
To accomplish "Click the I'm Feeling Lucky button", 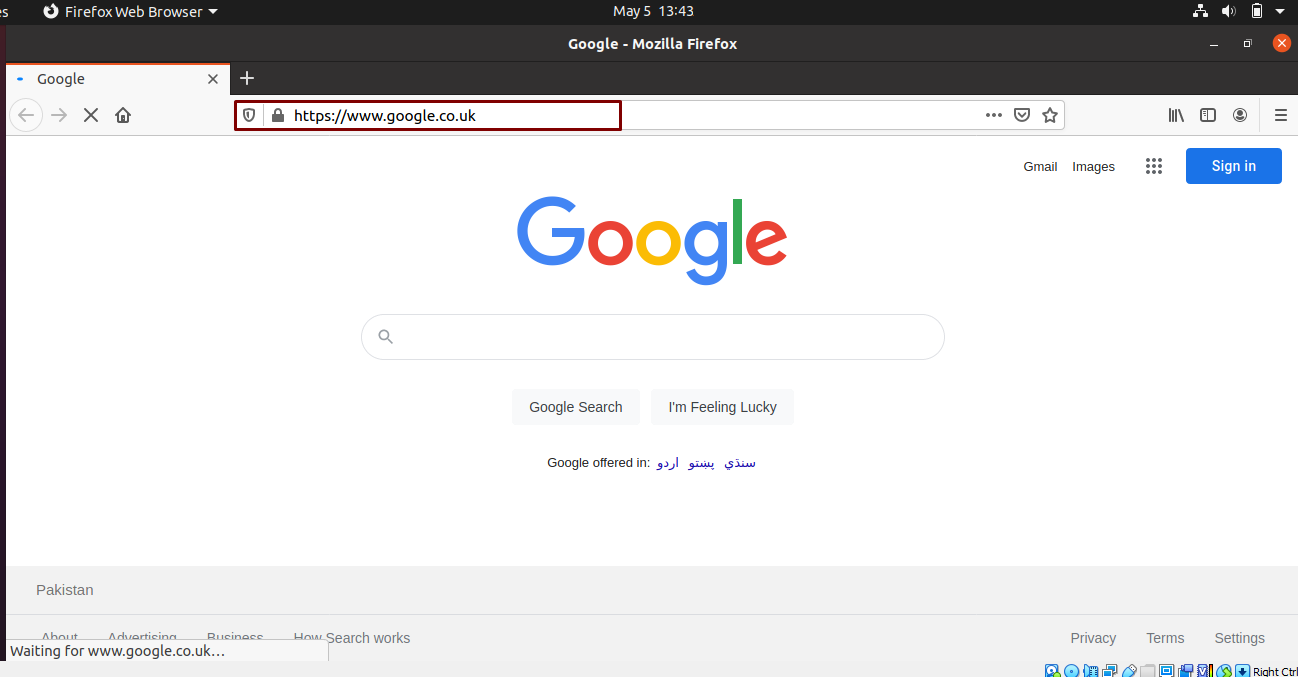I will pyautogui.click(x=722, y=407).
